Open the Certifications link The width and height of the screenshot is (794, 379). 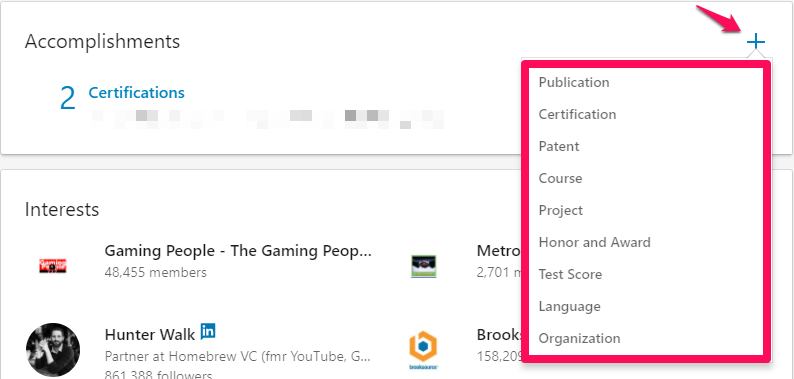(x=137, y=93)
